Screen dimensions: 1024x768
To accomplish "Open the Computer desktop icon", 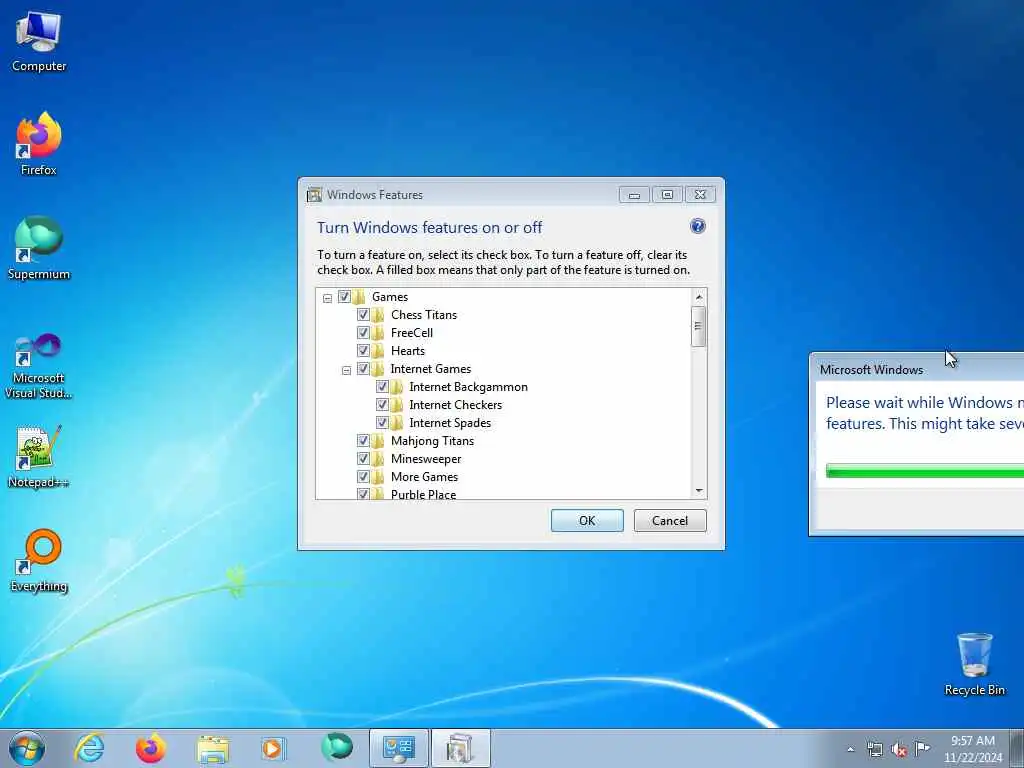I will 39,42.
